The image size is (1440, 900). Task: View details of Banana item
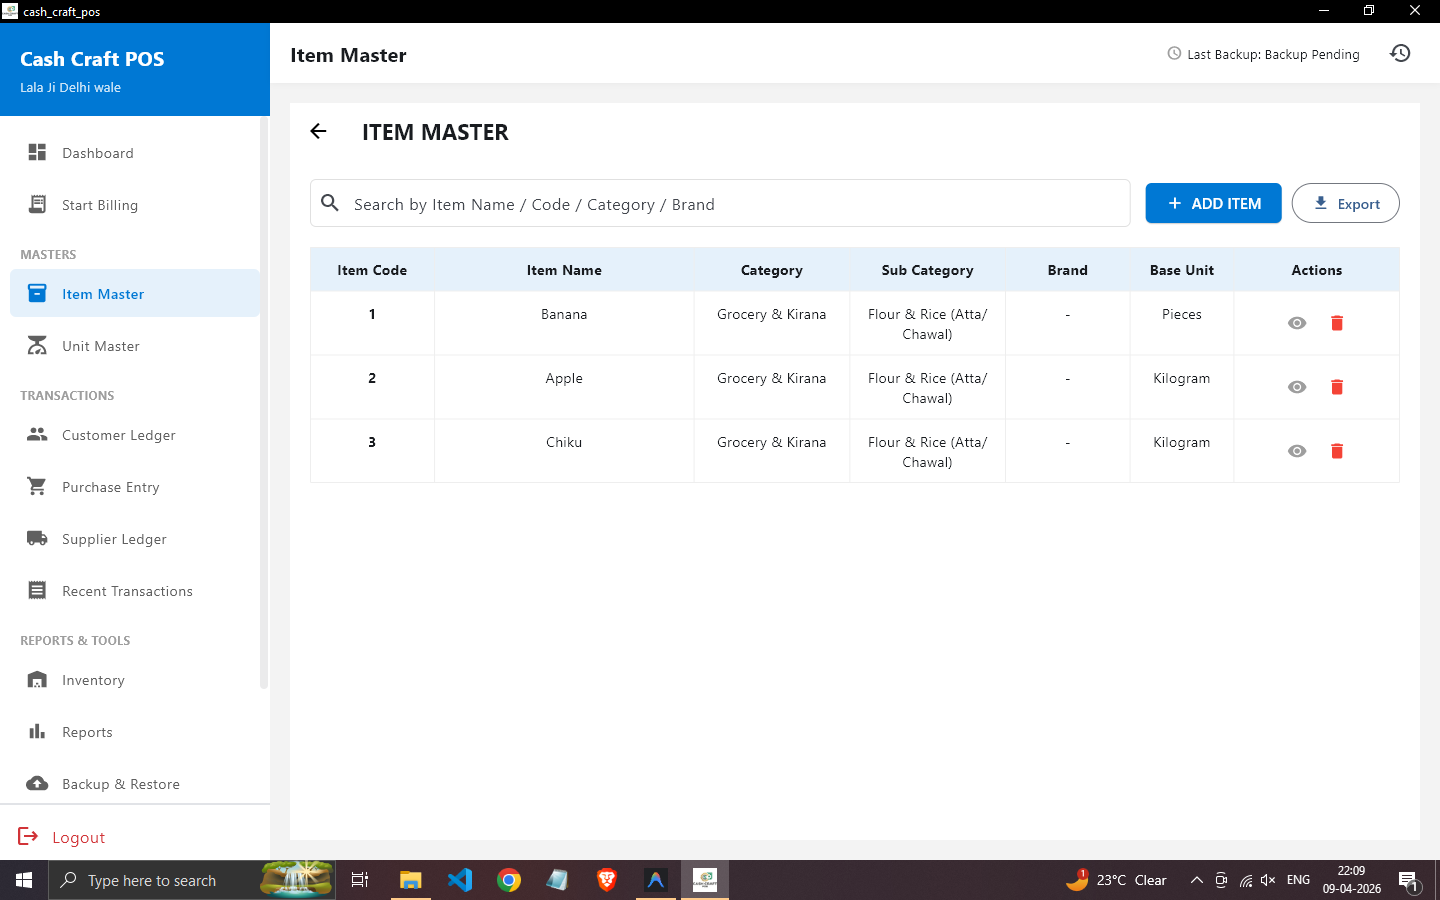pos(1297,323)
